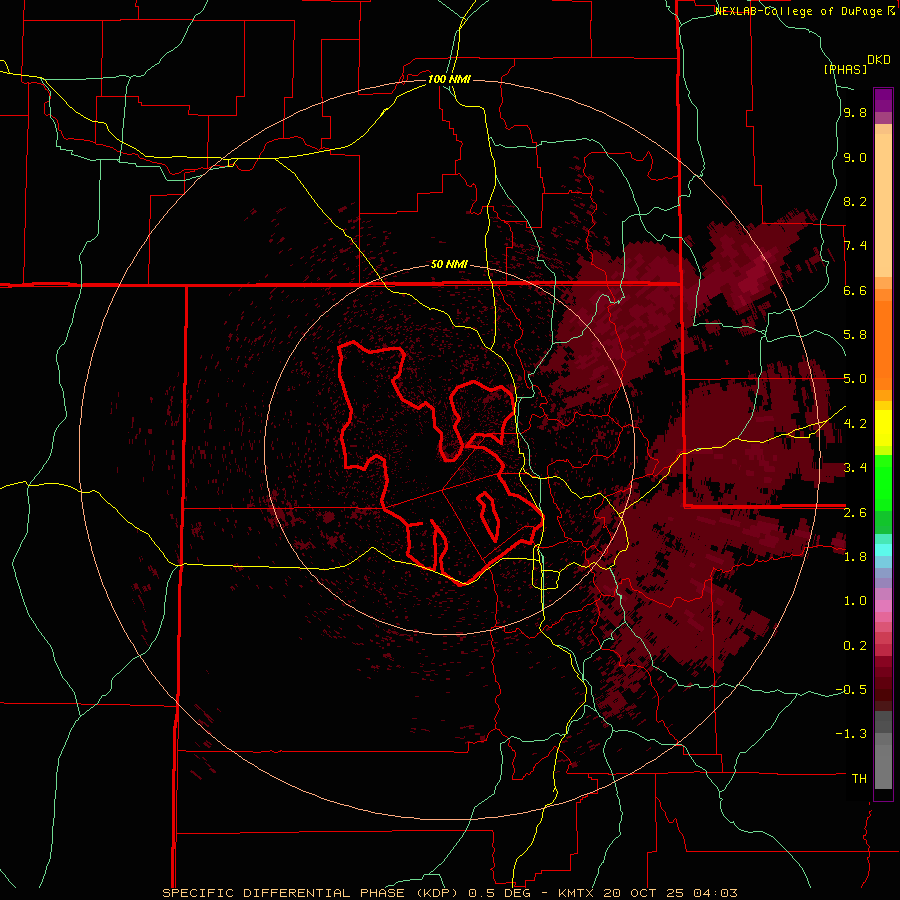Click the 50 NMI range ring label
The width and height of the screenshot is (900, 900).
(x=449, y=264)
